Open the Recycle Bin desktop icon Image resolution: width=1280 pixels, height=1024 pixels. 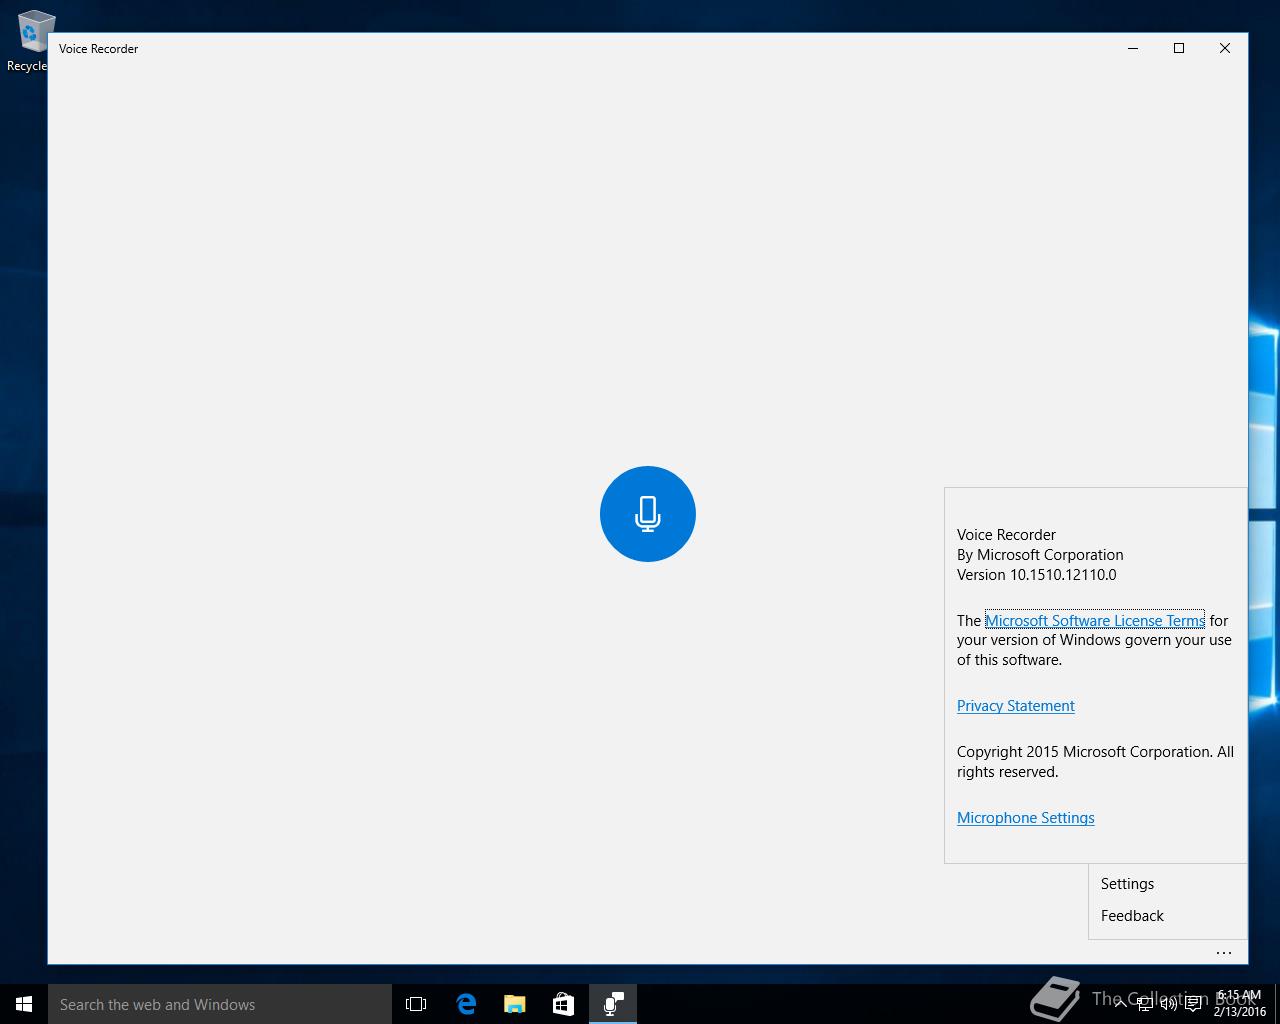tap(30, 42)
